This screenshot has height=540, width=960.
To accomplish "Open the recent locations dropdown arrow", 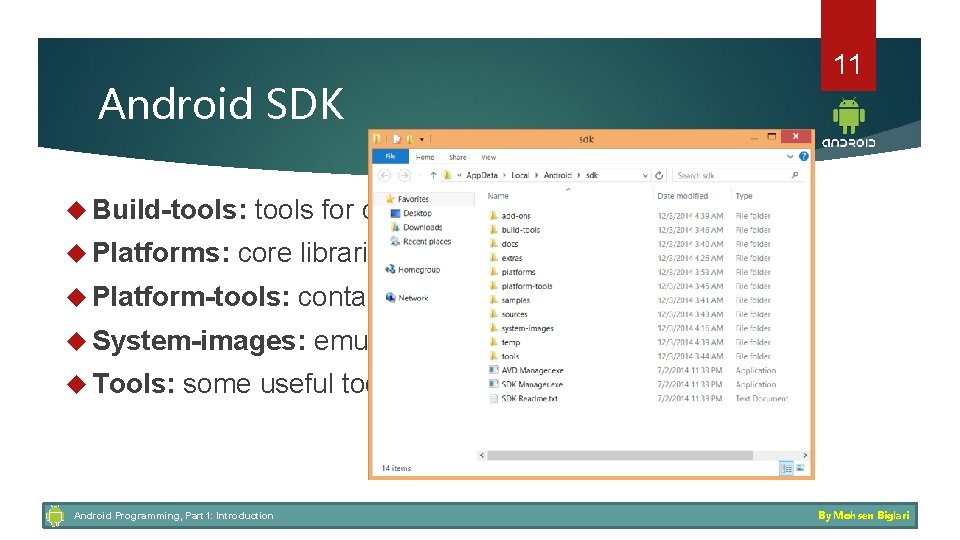I will [x=419, y=176].
